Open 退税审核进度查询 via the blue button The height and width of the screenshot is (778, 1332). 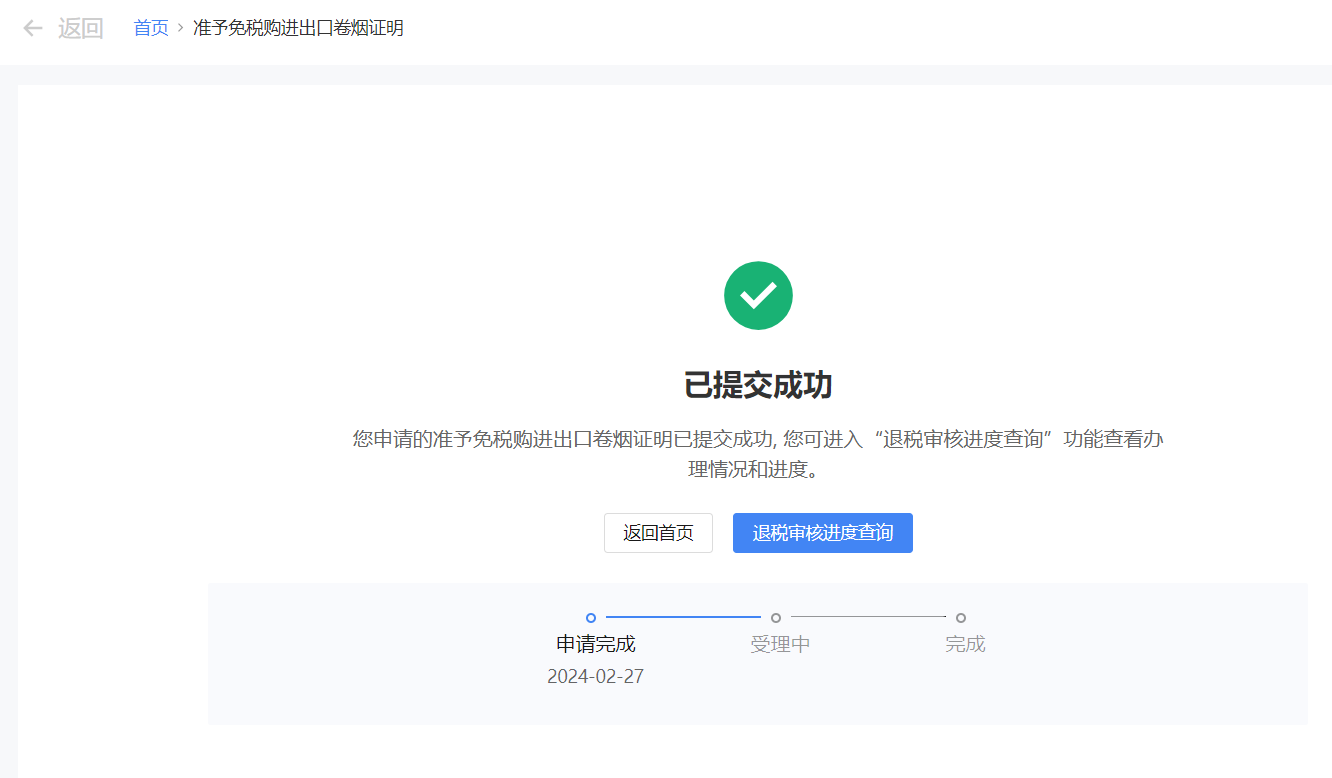822,533
